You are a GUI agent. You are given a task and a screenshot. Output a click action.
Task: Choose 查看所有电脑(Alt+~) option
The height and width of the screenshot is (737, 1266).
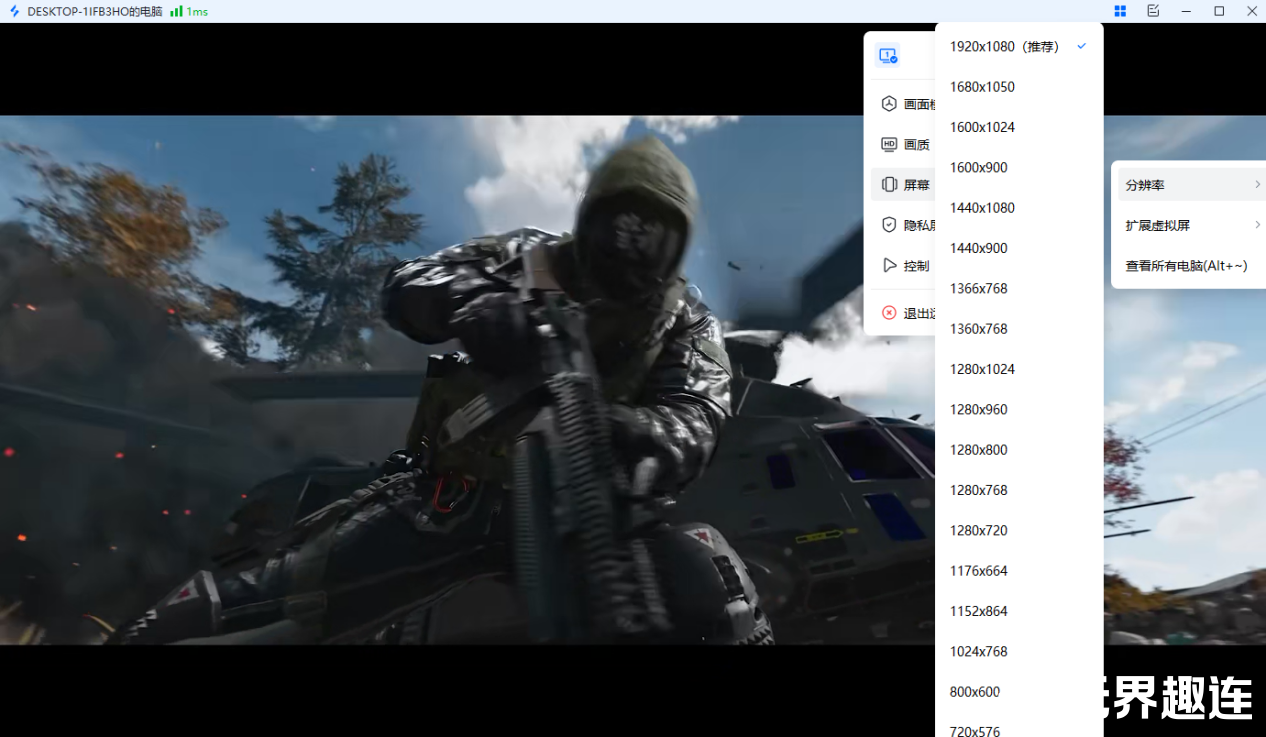point(1189,266)
